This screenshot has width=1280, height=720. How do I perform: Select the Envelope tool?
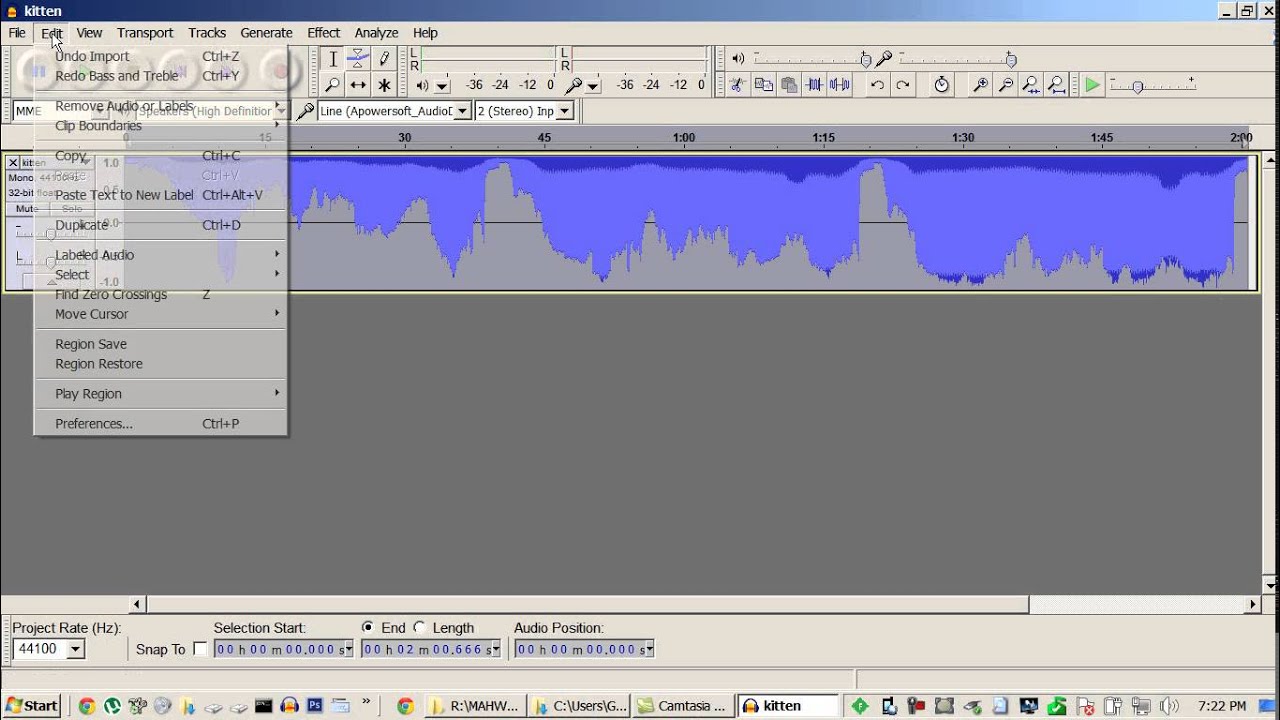click(358, 59)
